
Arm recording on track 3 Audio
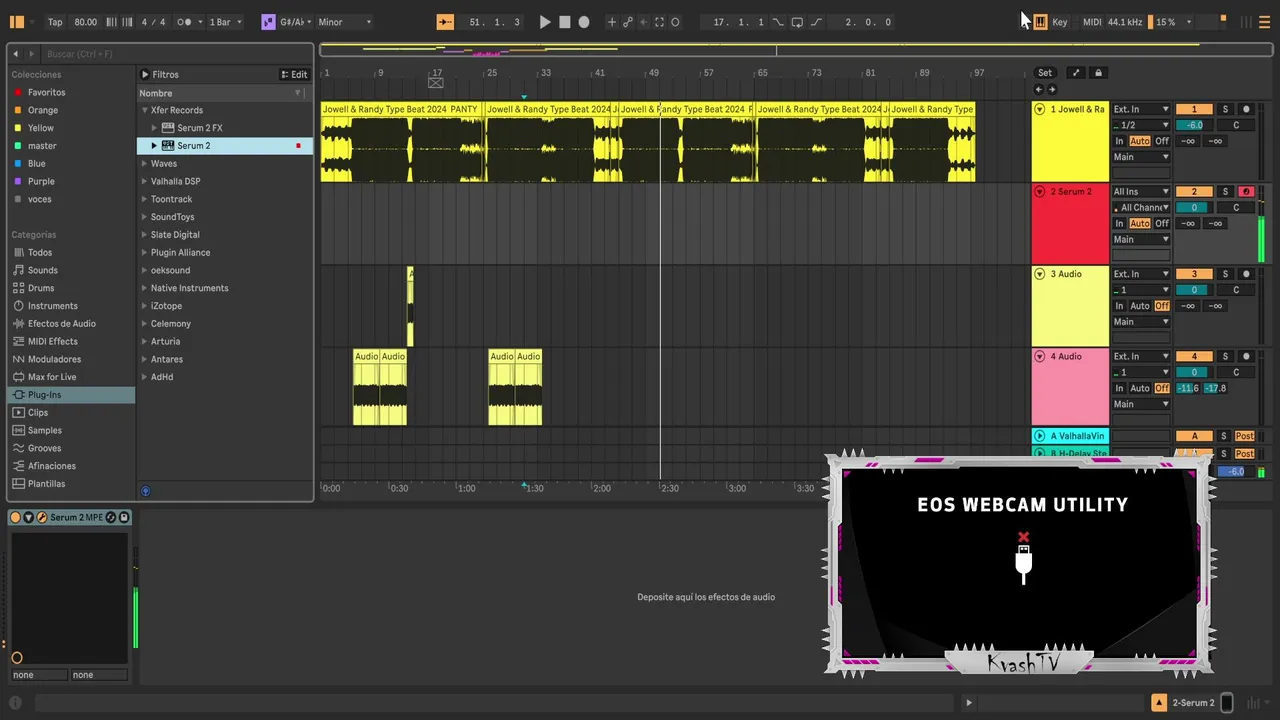[x=1246, y=274]
